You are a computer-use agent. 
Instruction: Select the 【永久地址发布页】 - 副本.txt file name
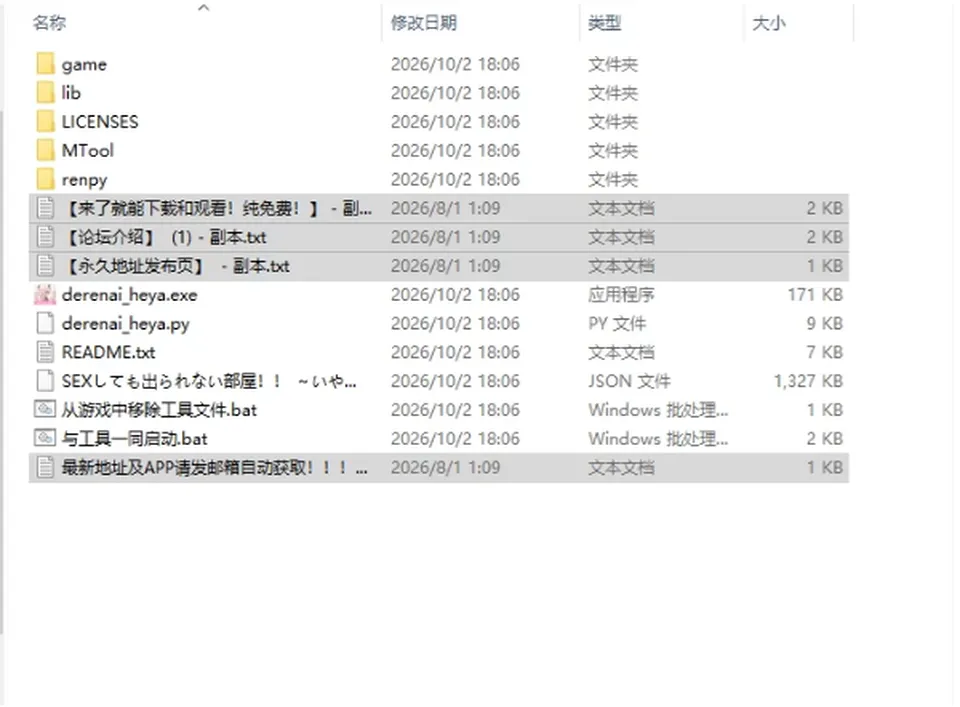(x=176, y=266)
